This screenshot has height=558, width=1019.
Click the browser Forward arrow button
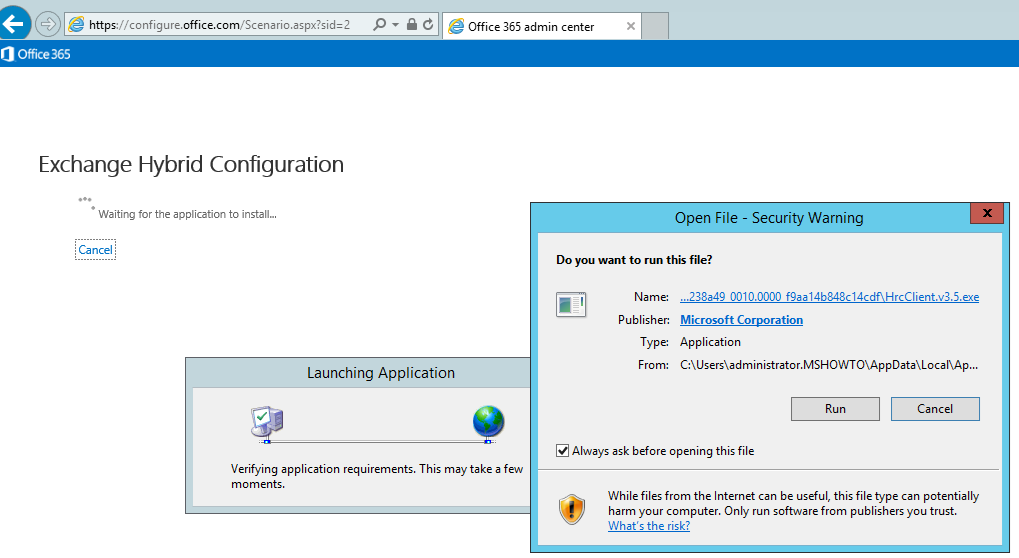[x=47, y=25]
